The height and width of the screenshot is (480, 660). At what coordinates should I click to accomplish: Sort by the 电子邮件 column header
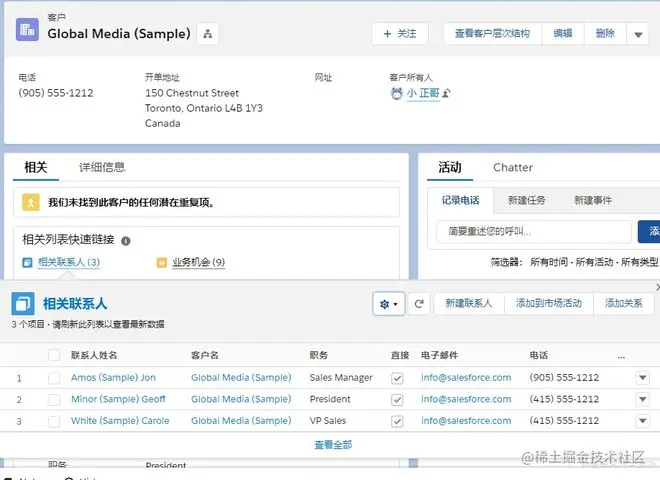coord(439,355)
